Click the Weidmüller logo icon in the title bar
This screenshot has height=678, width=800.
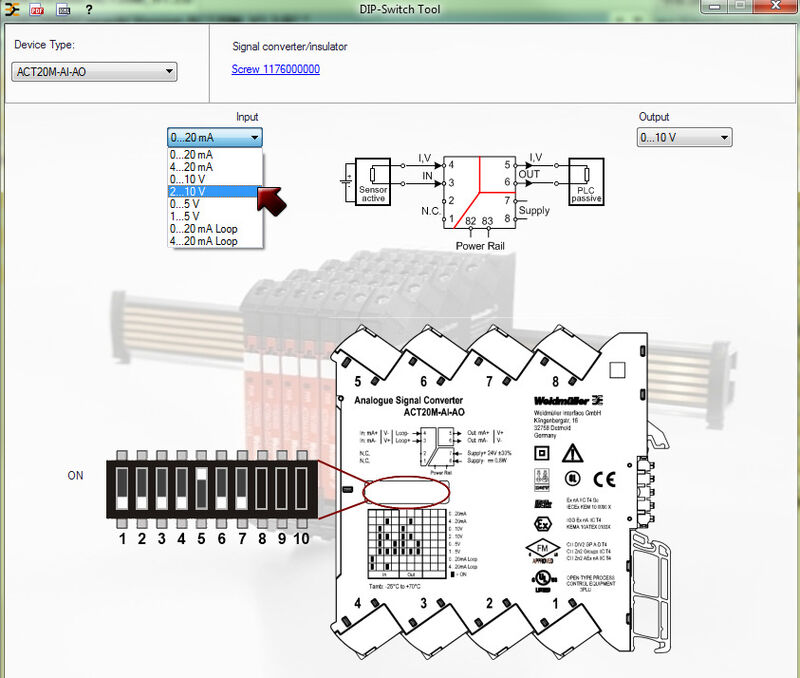click(x=14, y=9)
